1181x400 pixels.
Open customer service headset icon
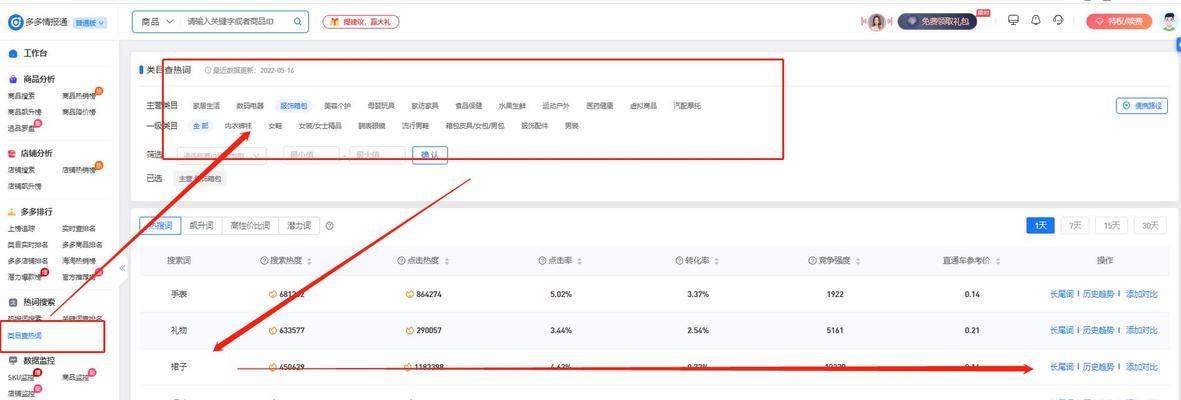[x=1059, y=20]
